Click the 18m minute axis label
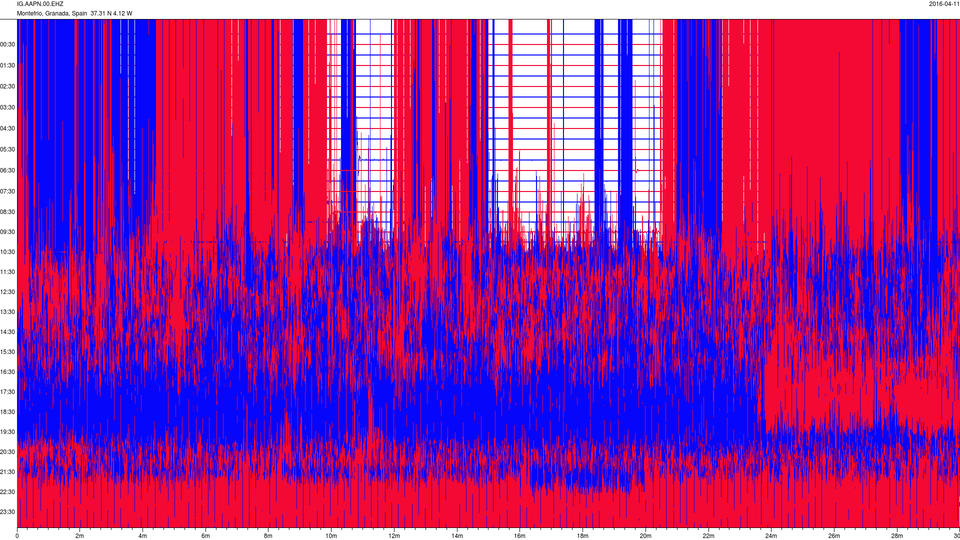960x540 pixels. (583, 536)
